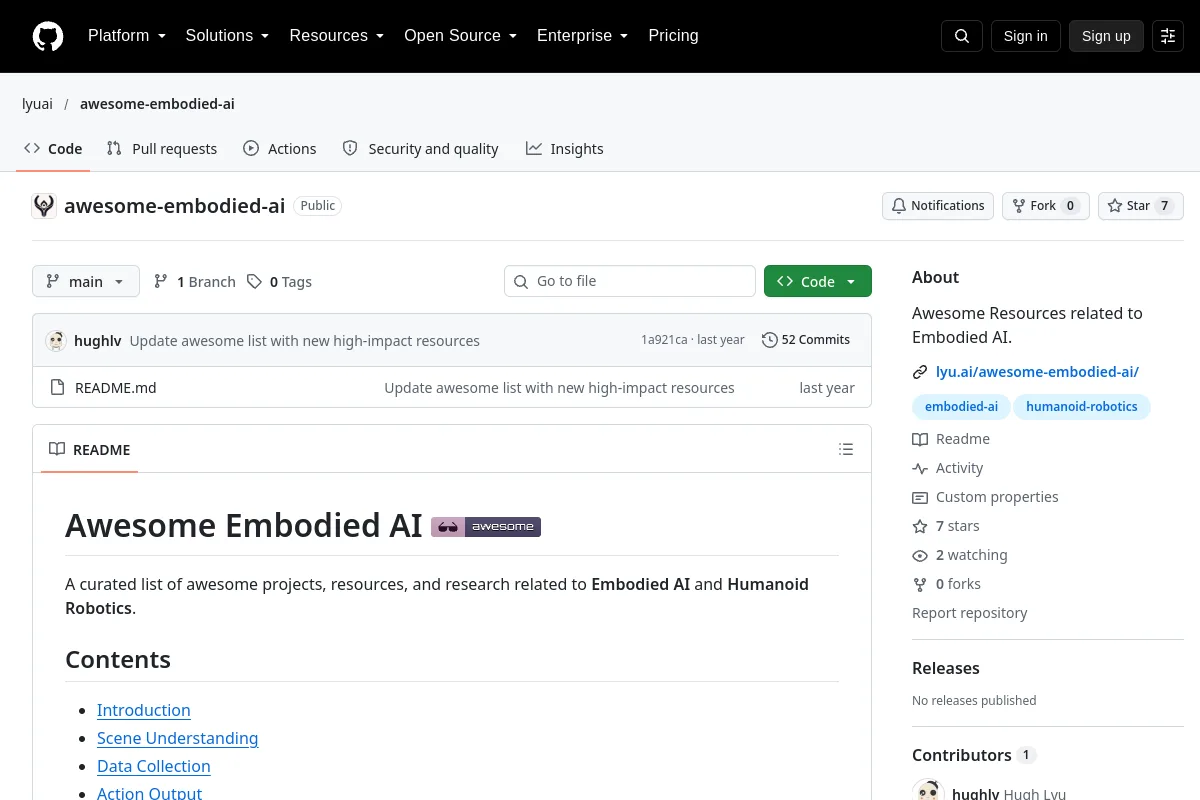Click the note icon beside Custom properties
The height and width of the screenshot is (800, 1200).
tap(920, 497)
